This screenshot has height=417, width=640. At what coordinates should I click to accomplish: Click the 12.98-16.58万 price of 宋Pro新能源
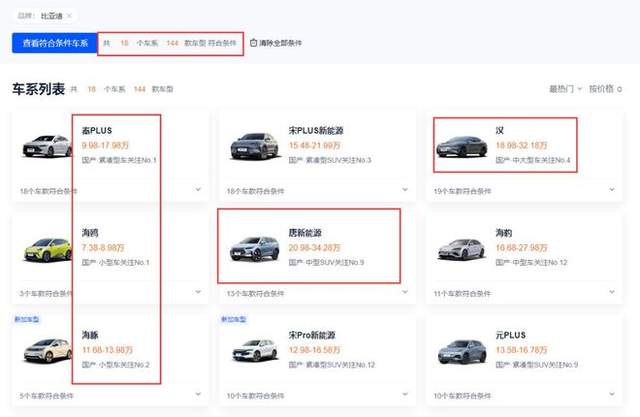click(x=314, y=350)
